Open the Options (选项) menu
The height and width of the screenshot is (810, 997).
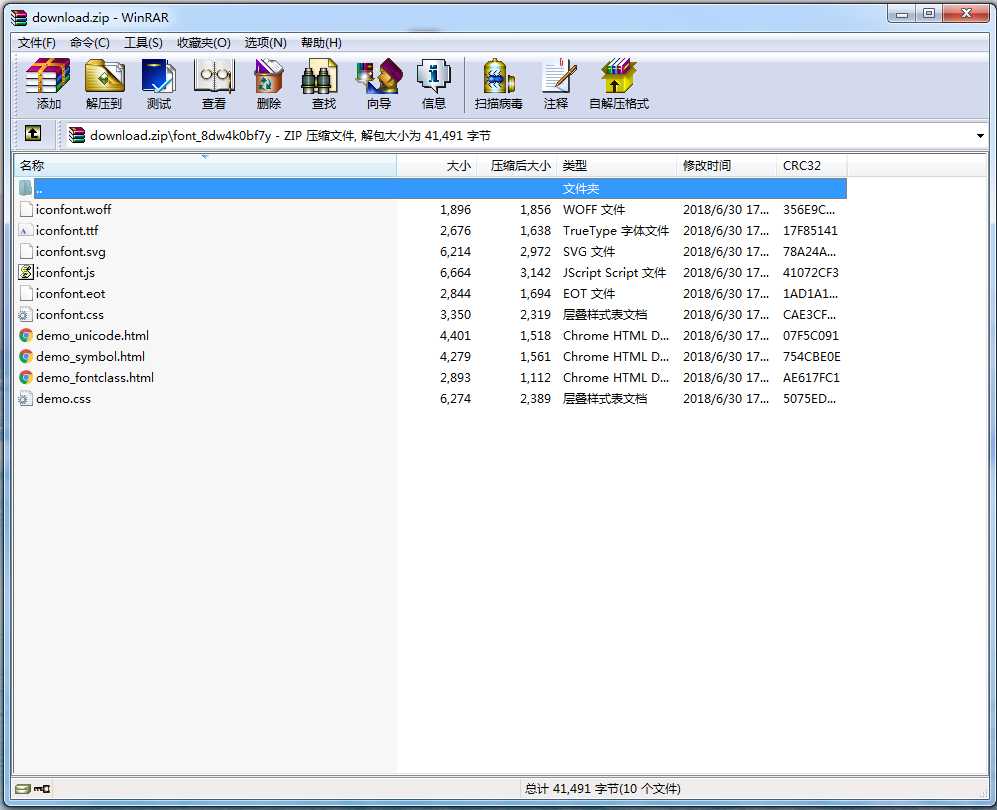[x=266, y=43]
